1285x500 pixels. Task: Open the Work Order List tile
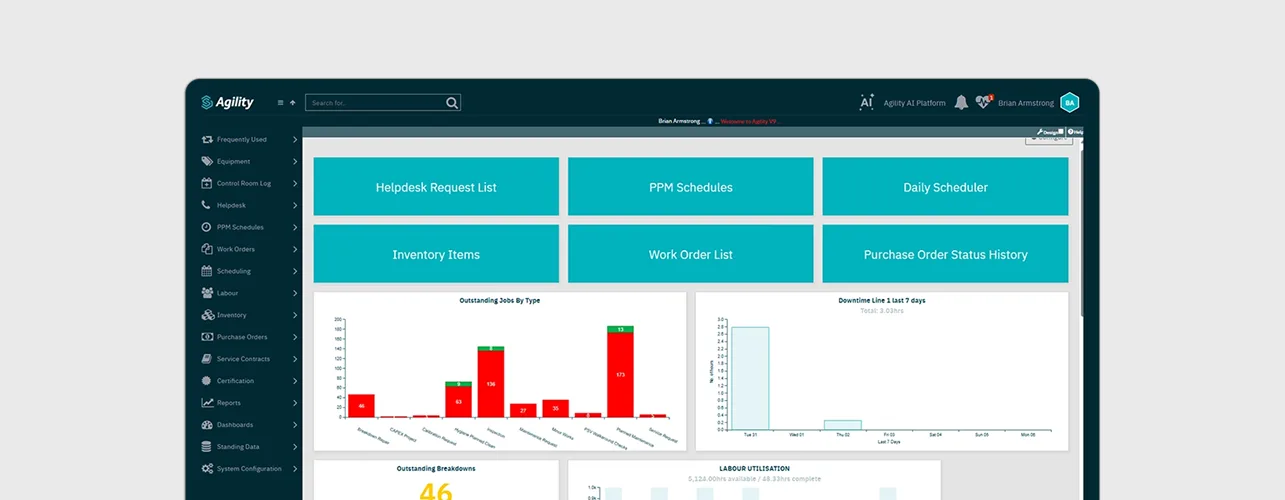[690, 254]
